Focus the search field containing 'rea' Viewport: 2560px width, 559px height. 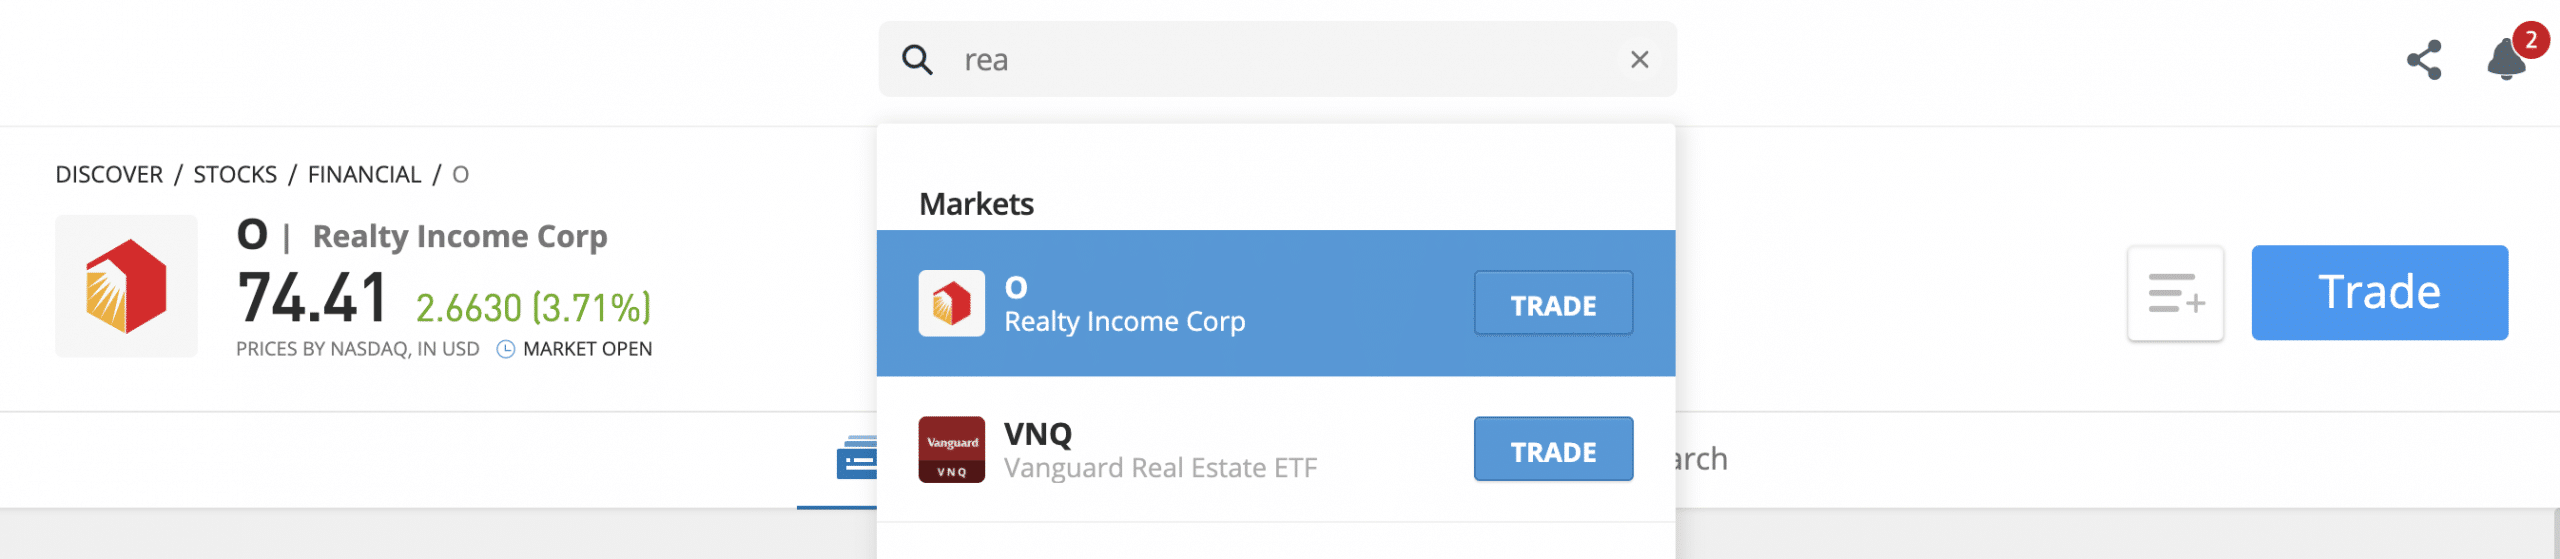point(1277,60)
